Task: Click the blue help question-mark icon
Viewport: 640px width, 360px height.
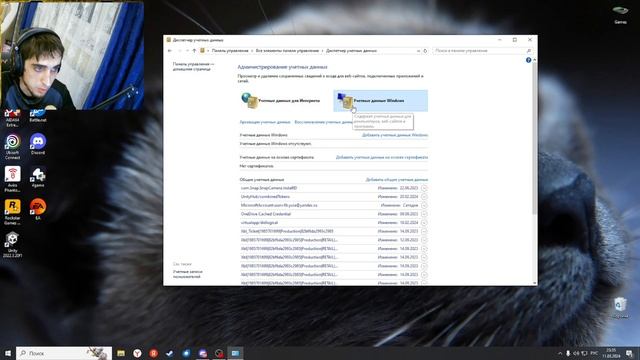Action: (x=529, y=60)
